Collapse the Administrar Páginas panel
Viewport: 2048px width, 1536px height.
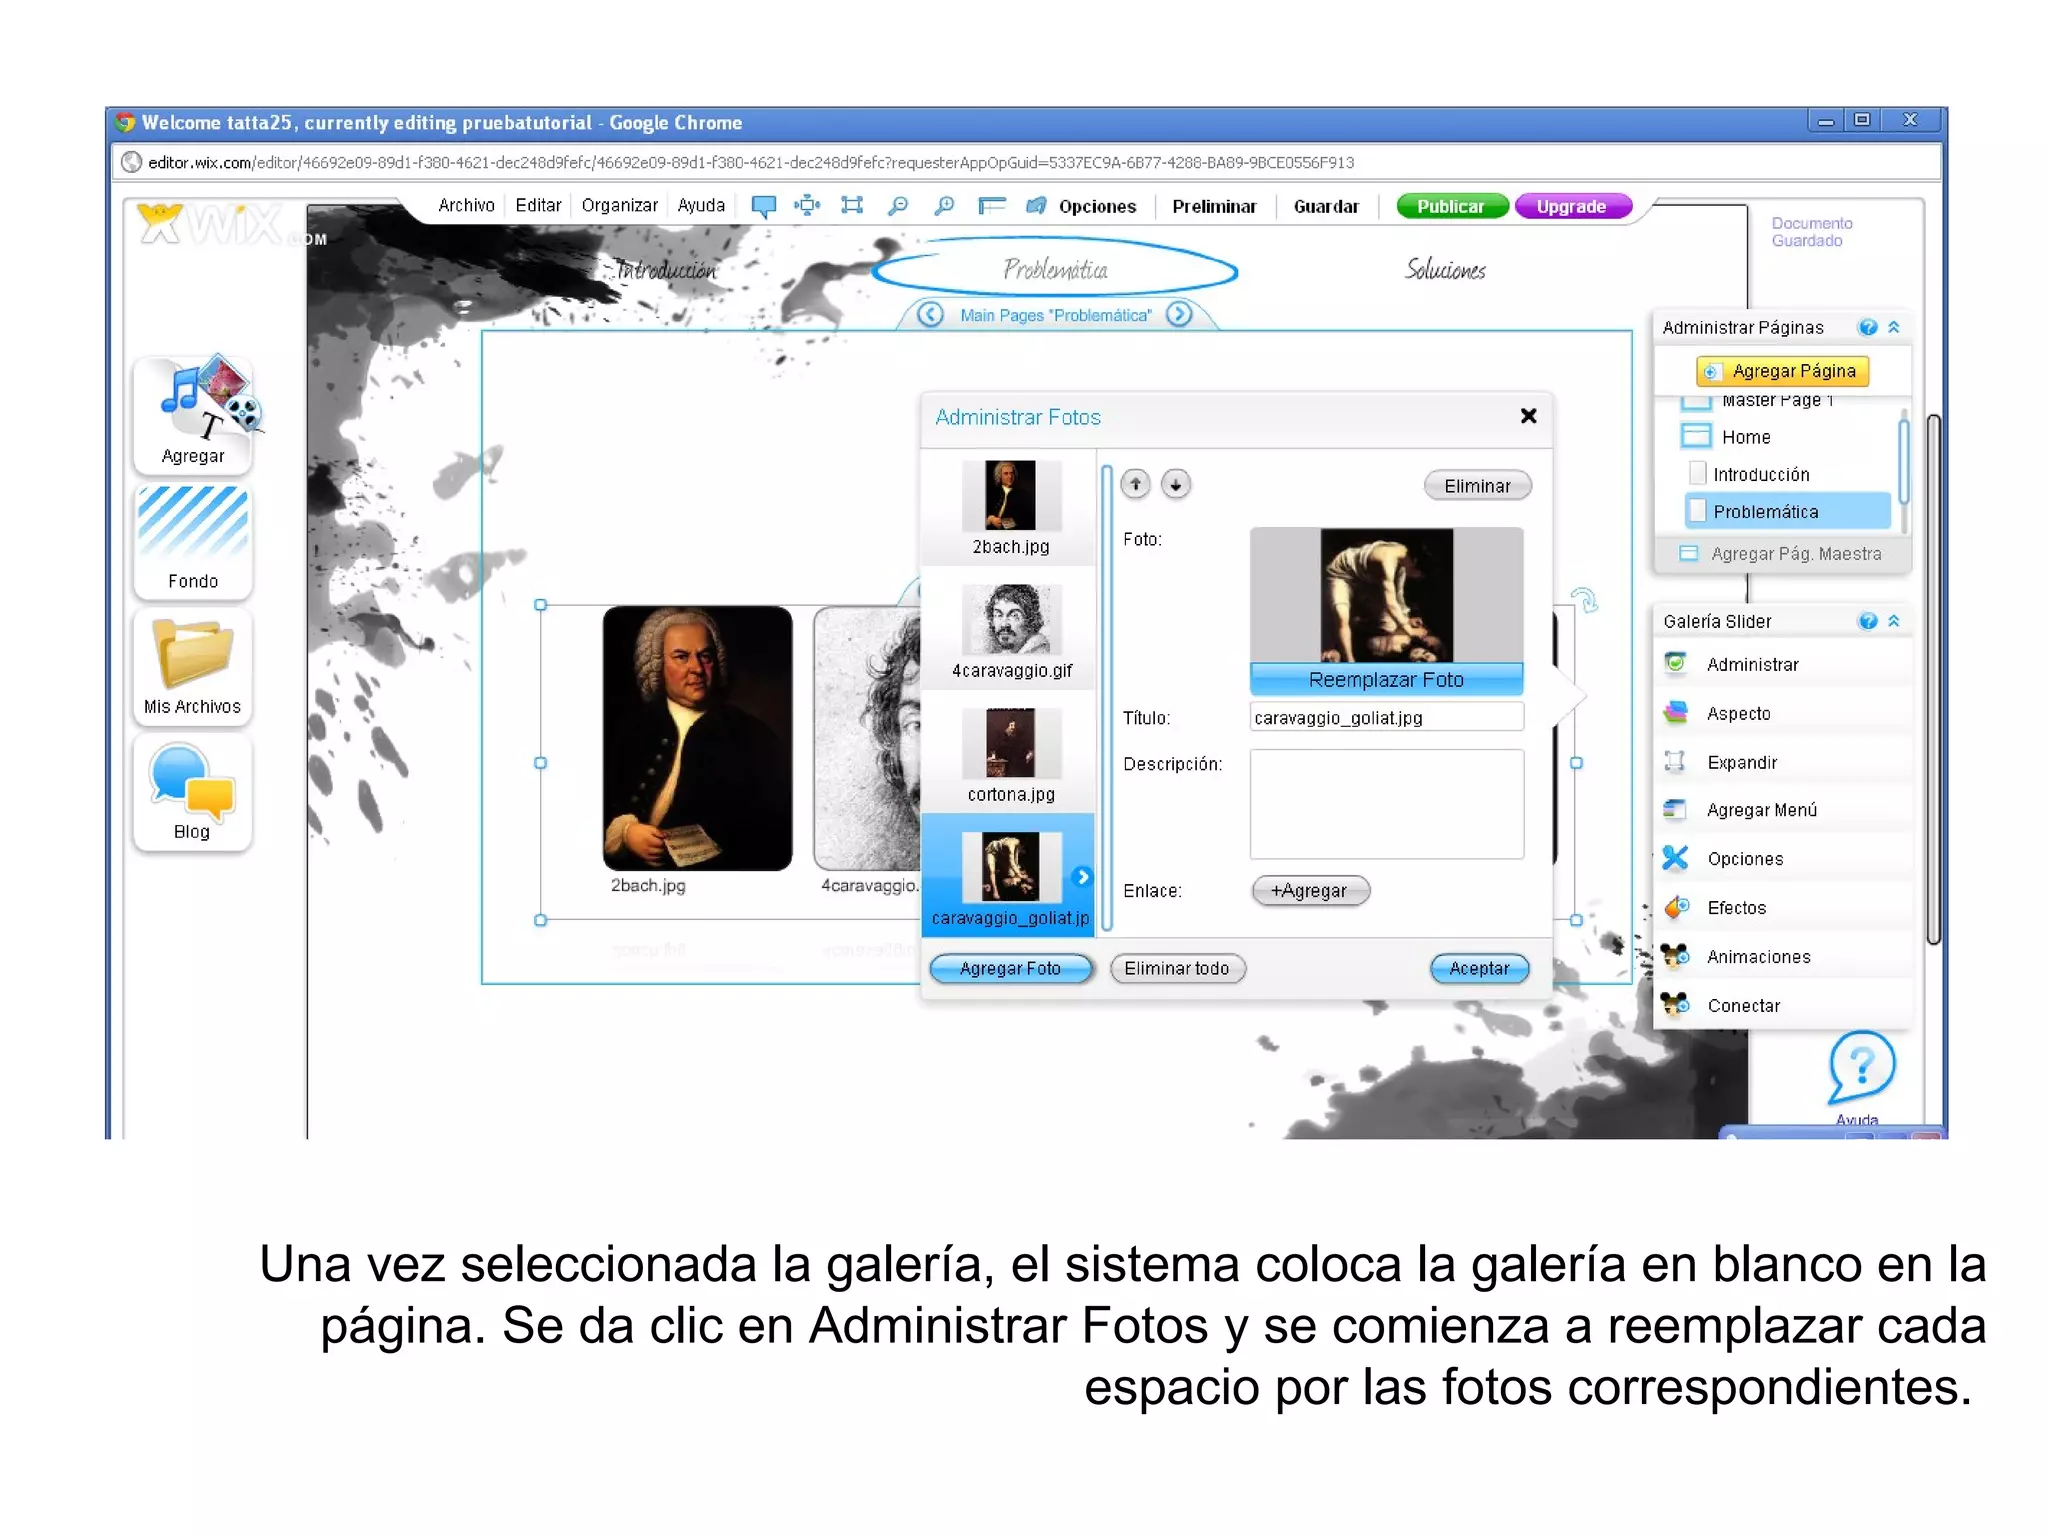[1893, 327]
